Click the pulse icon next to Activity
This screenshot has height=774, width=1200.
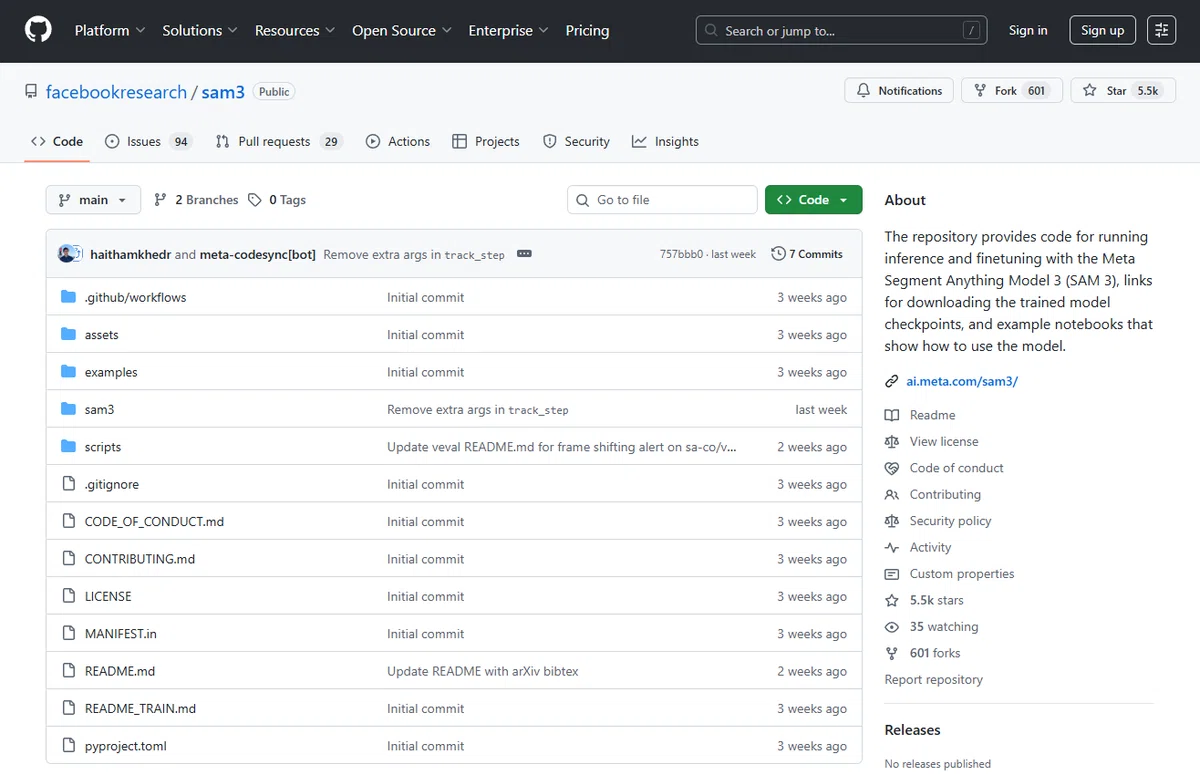[892, 547]
